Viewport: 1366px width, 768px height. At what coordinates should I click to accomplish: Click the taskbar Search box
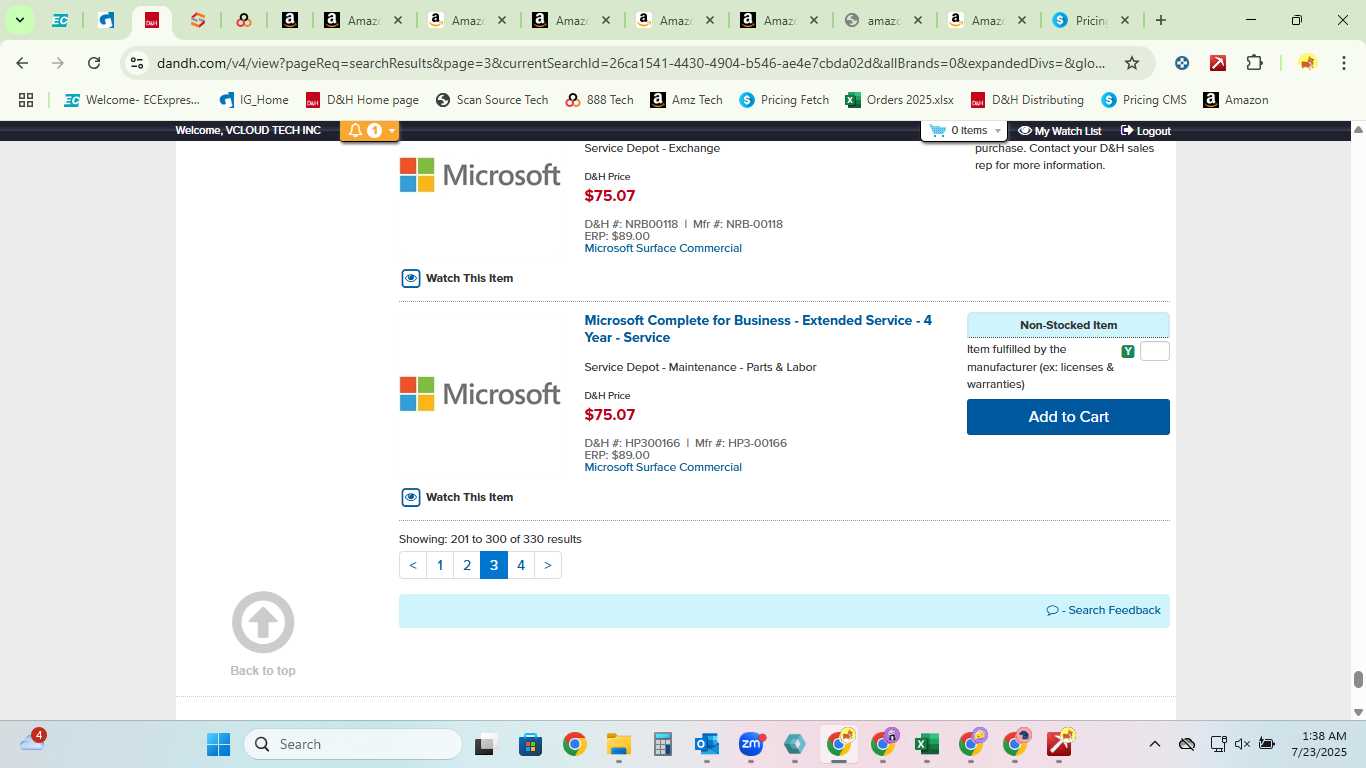coord(353,744)
